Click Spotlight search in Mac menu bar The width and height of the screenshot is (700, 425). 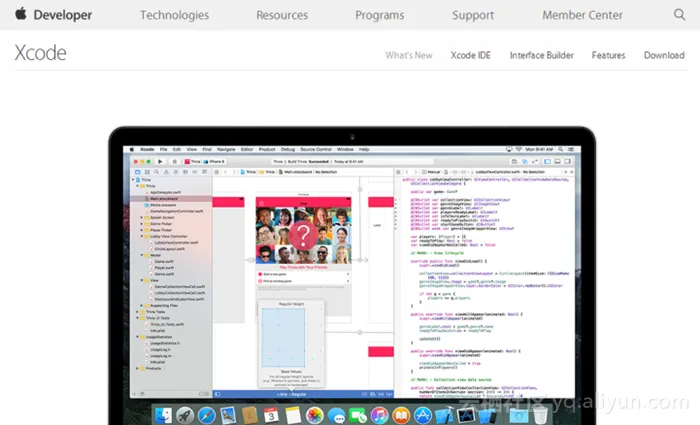(560, 150)
